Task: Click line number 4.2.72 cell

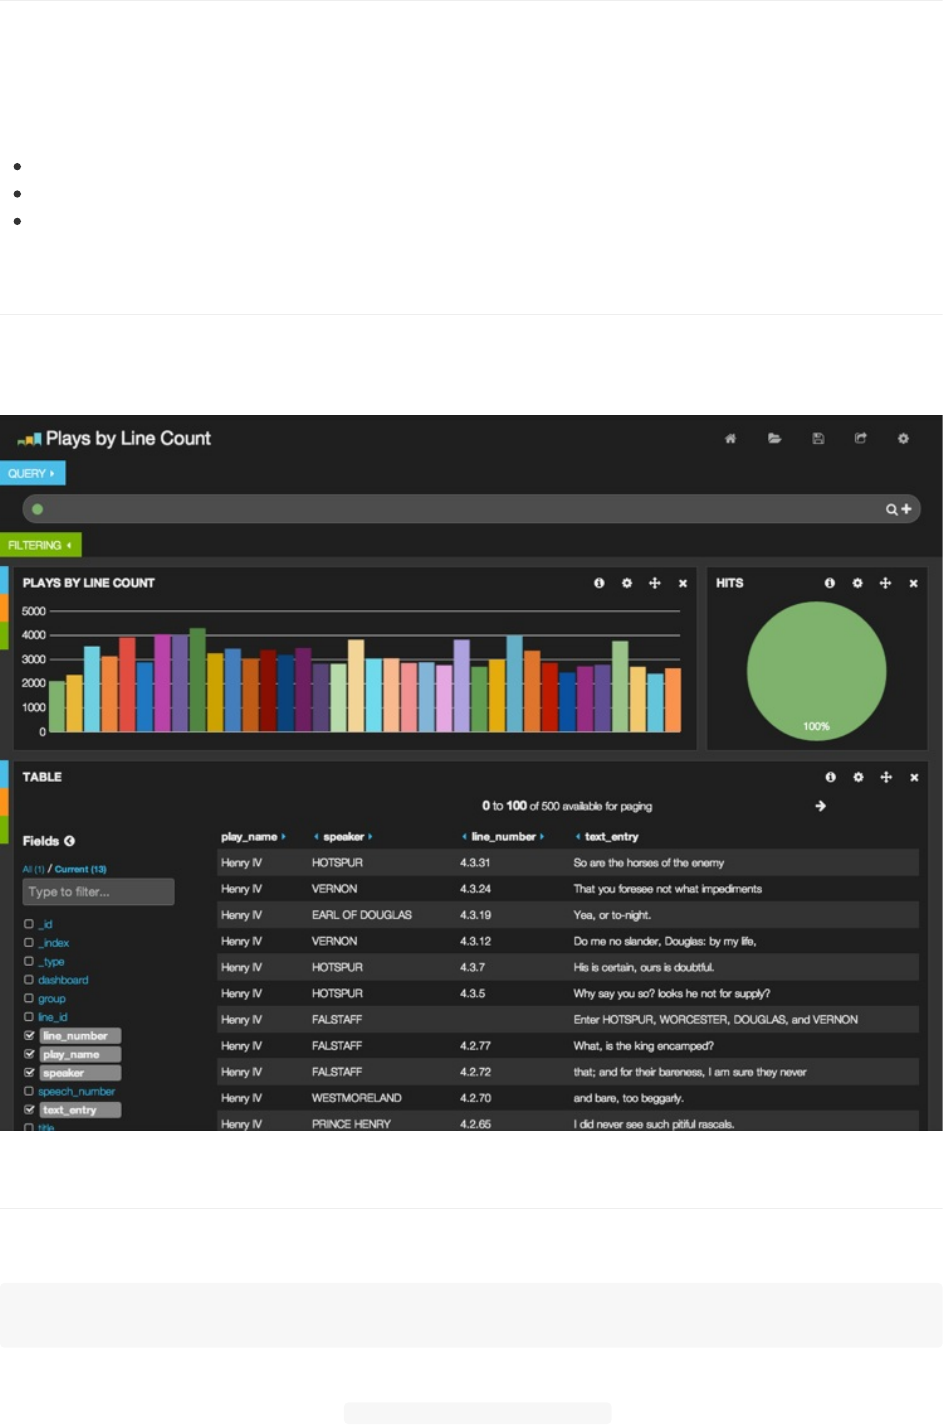Action: tap(475, 1072)
